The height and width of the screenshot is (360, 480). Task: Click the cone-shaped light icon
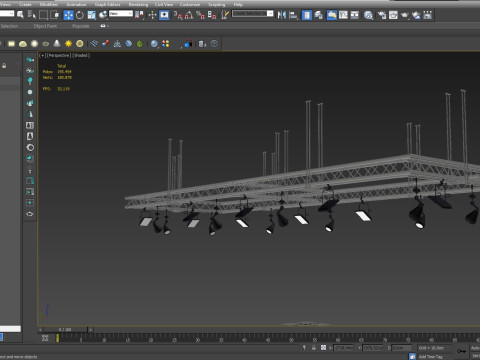57,44
